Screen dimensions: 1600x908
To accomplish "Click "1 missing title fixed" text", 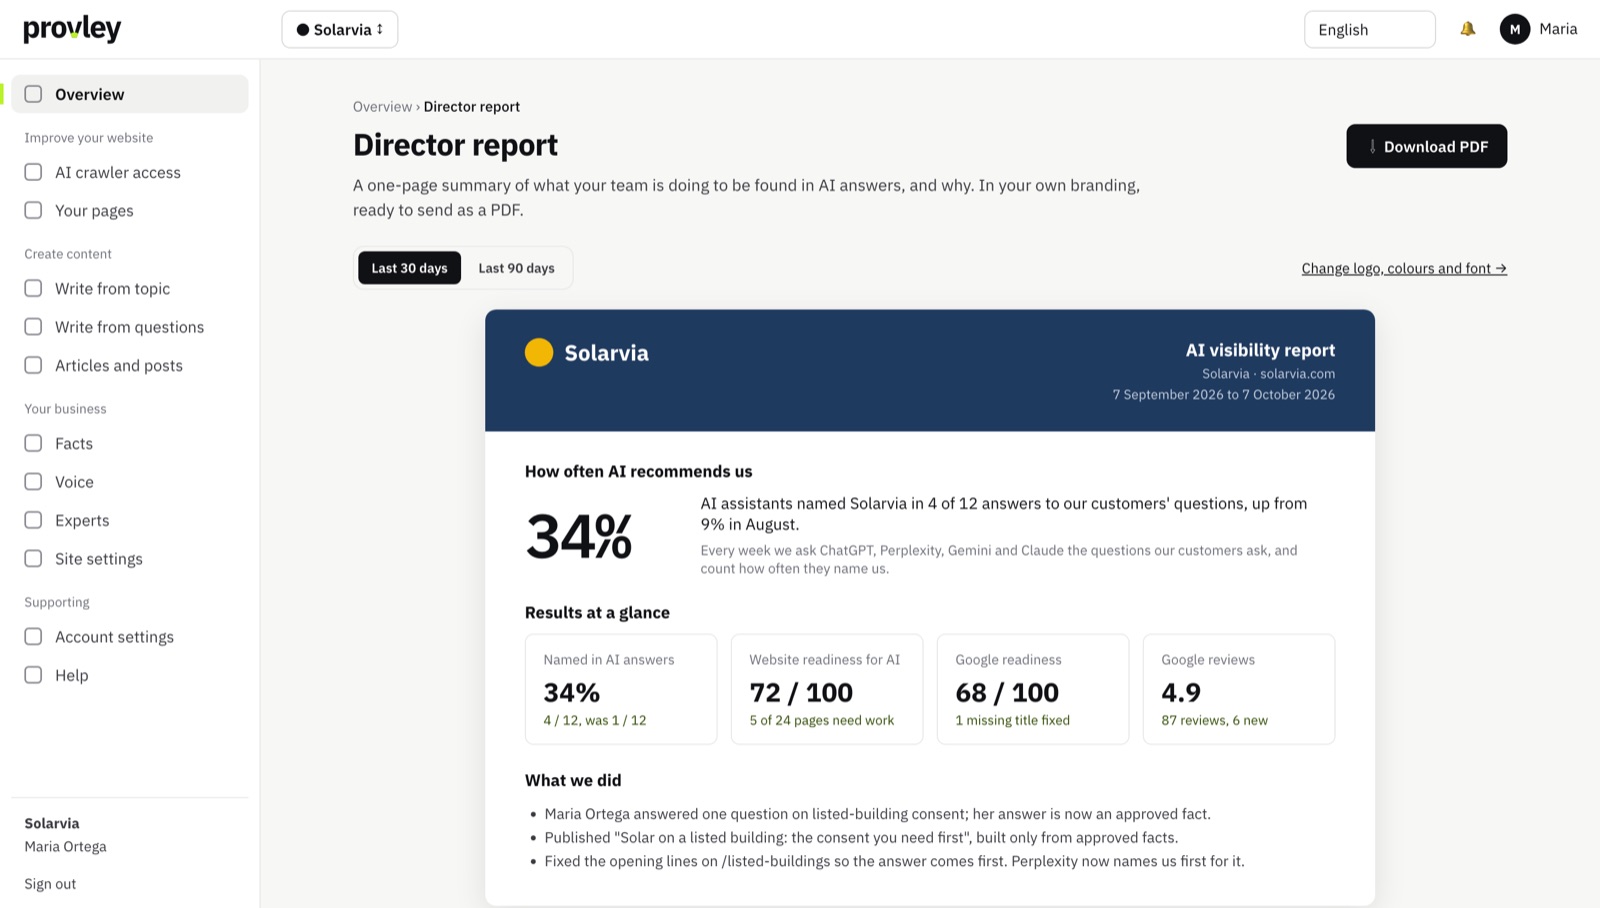I will [x=1012, y=720].
